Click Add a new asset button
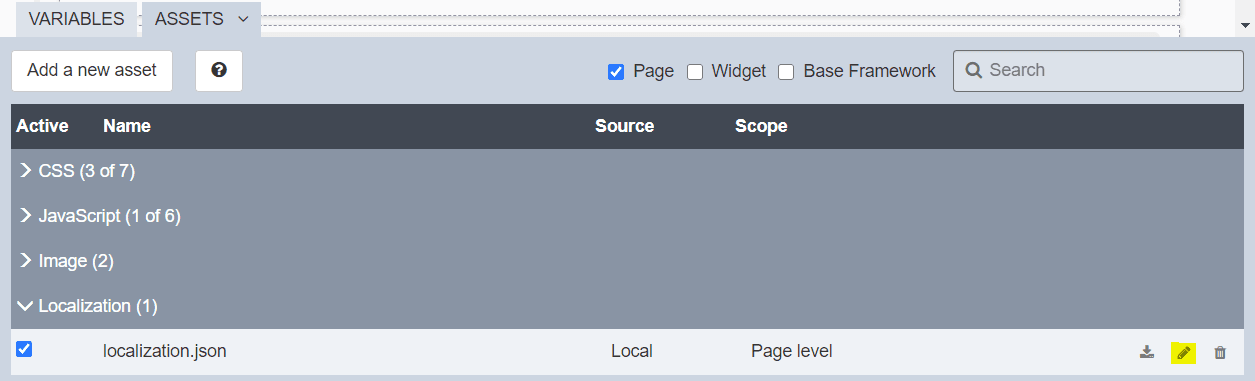The image size is (1255, 381). click(x=92, y=71)
